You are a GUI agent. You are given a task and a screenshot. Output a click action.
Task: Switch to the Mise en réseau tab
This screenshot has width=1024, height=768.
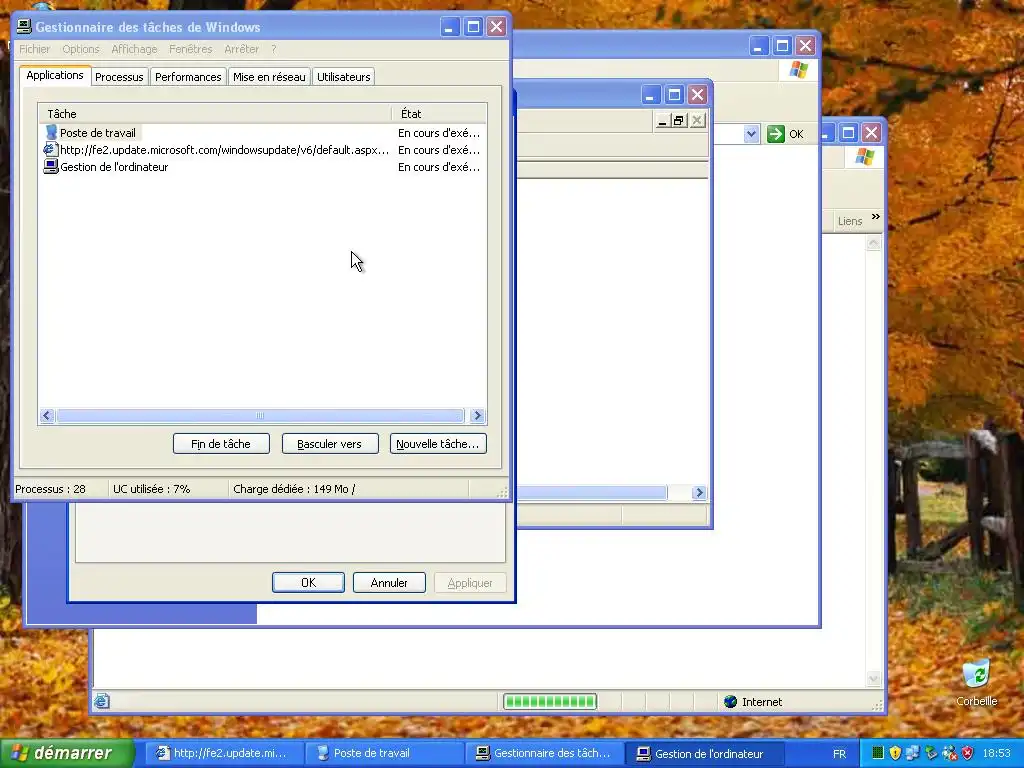(269, 76)
